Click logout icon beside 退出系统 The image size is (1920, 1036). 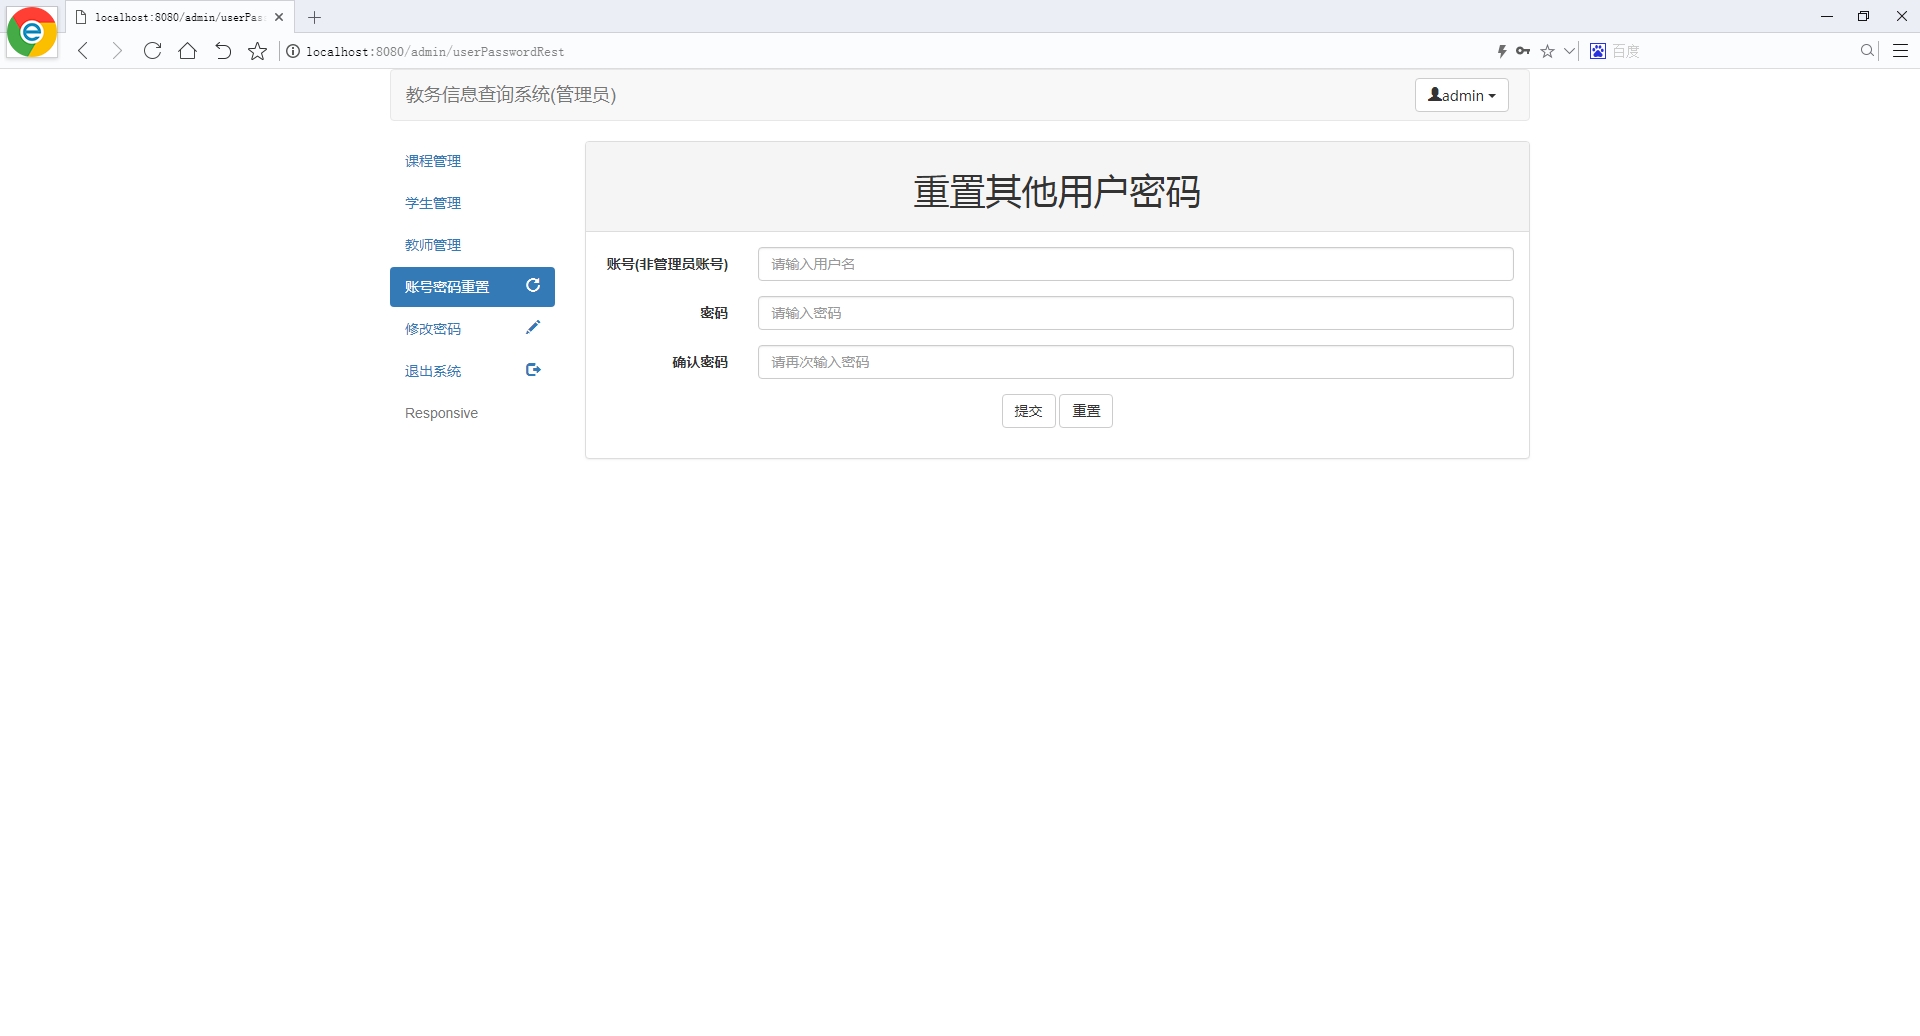point(533,369)
